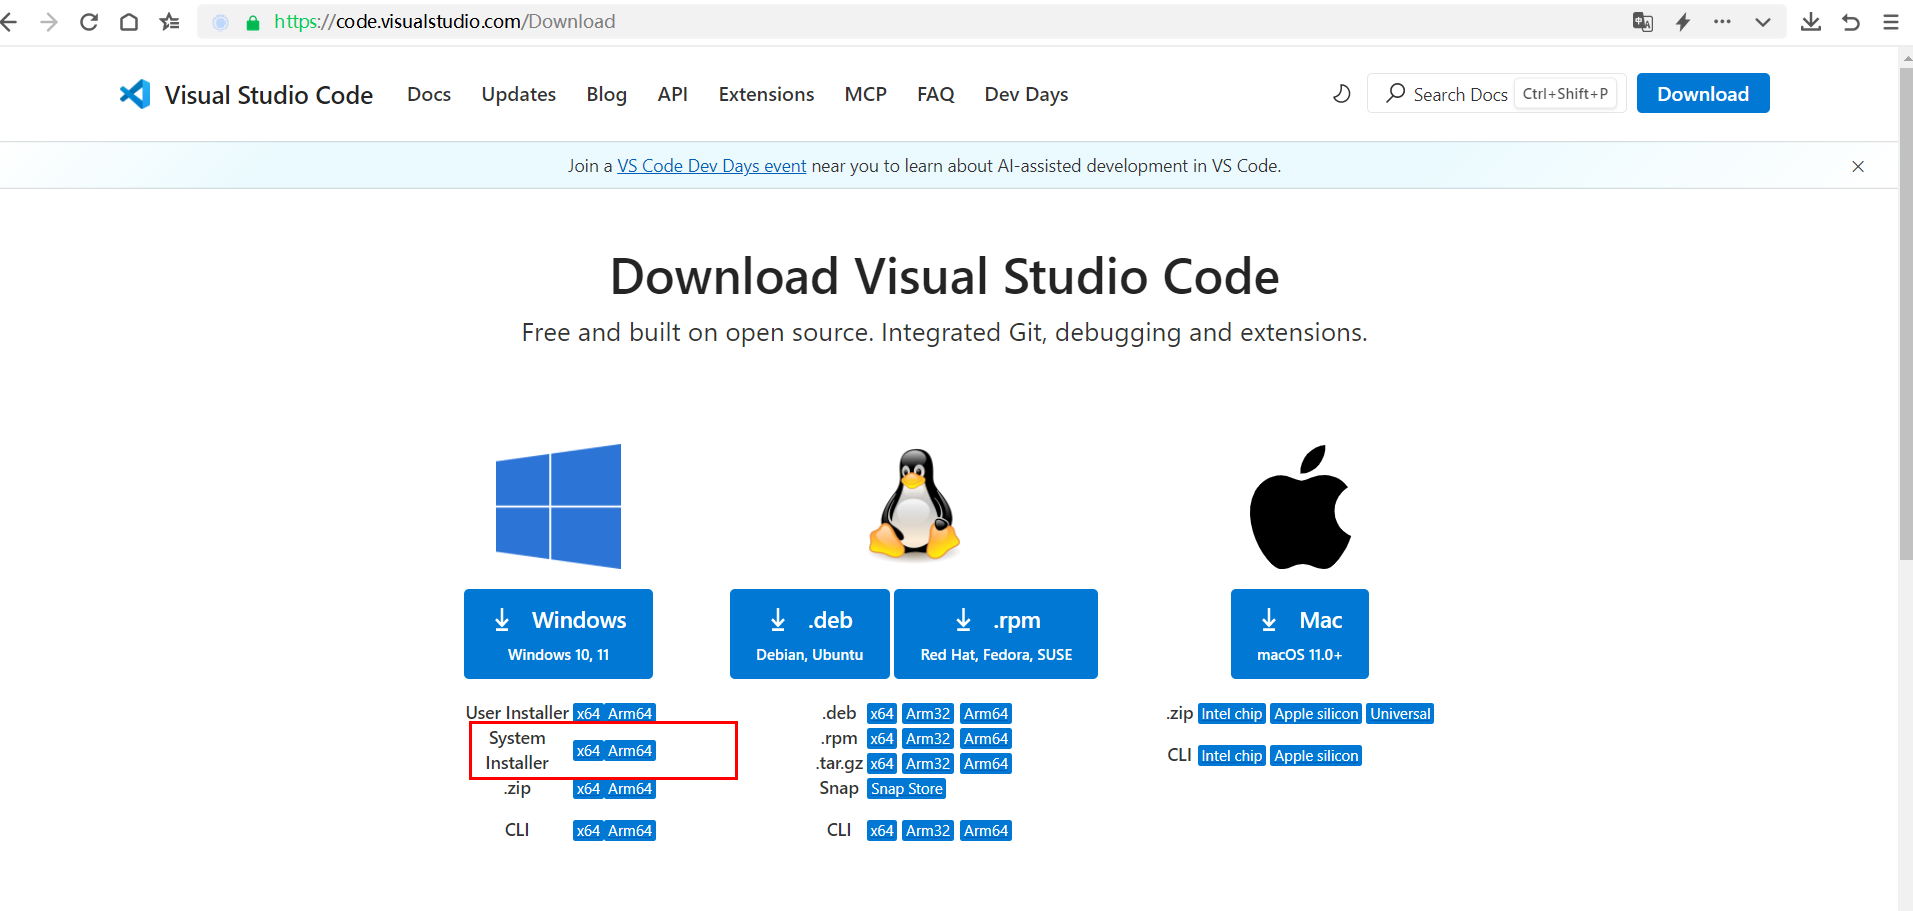
Task: Open the three-dots more options icon
Action: (x=1722, y=21)
